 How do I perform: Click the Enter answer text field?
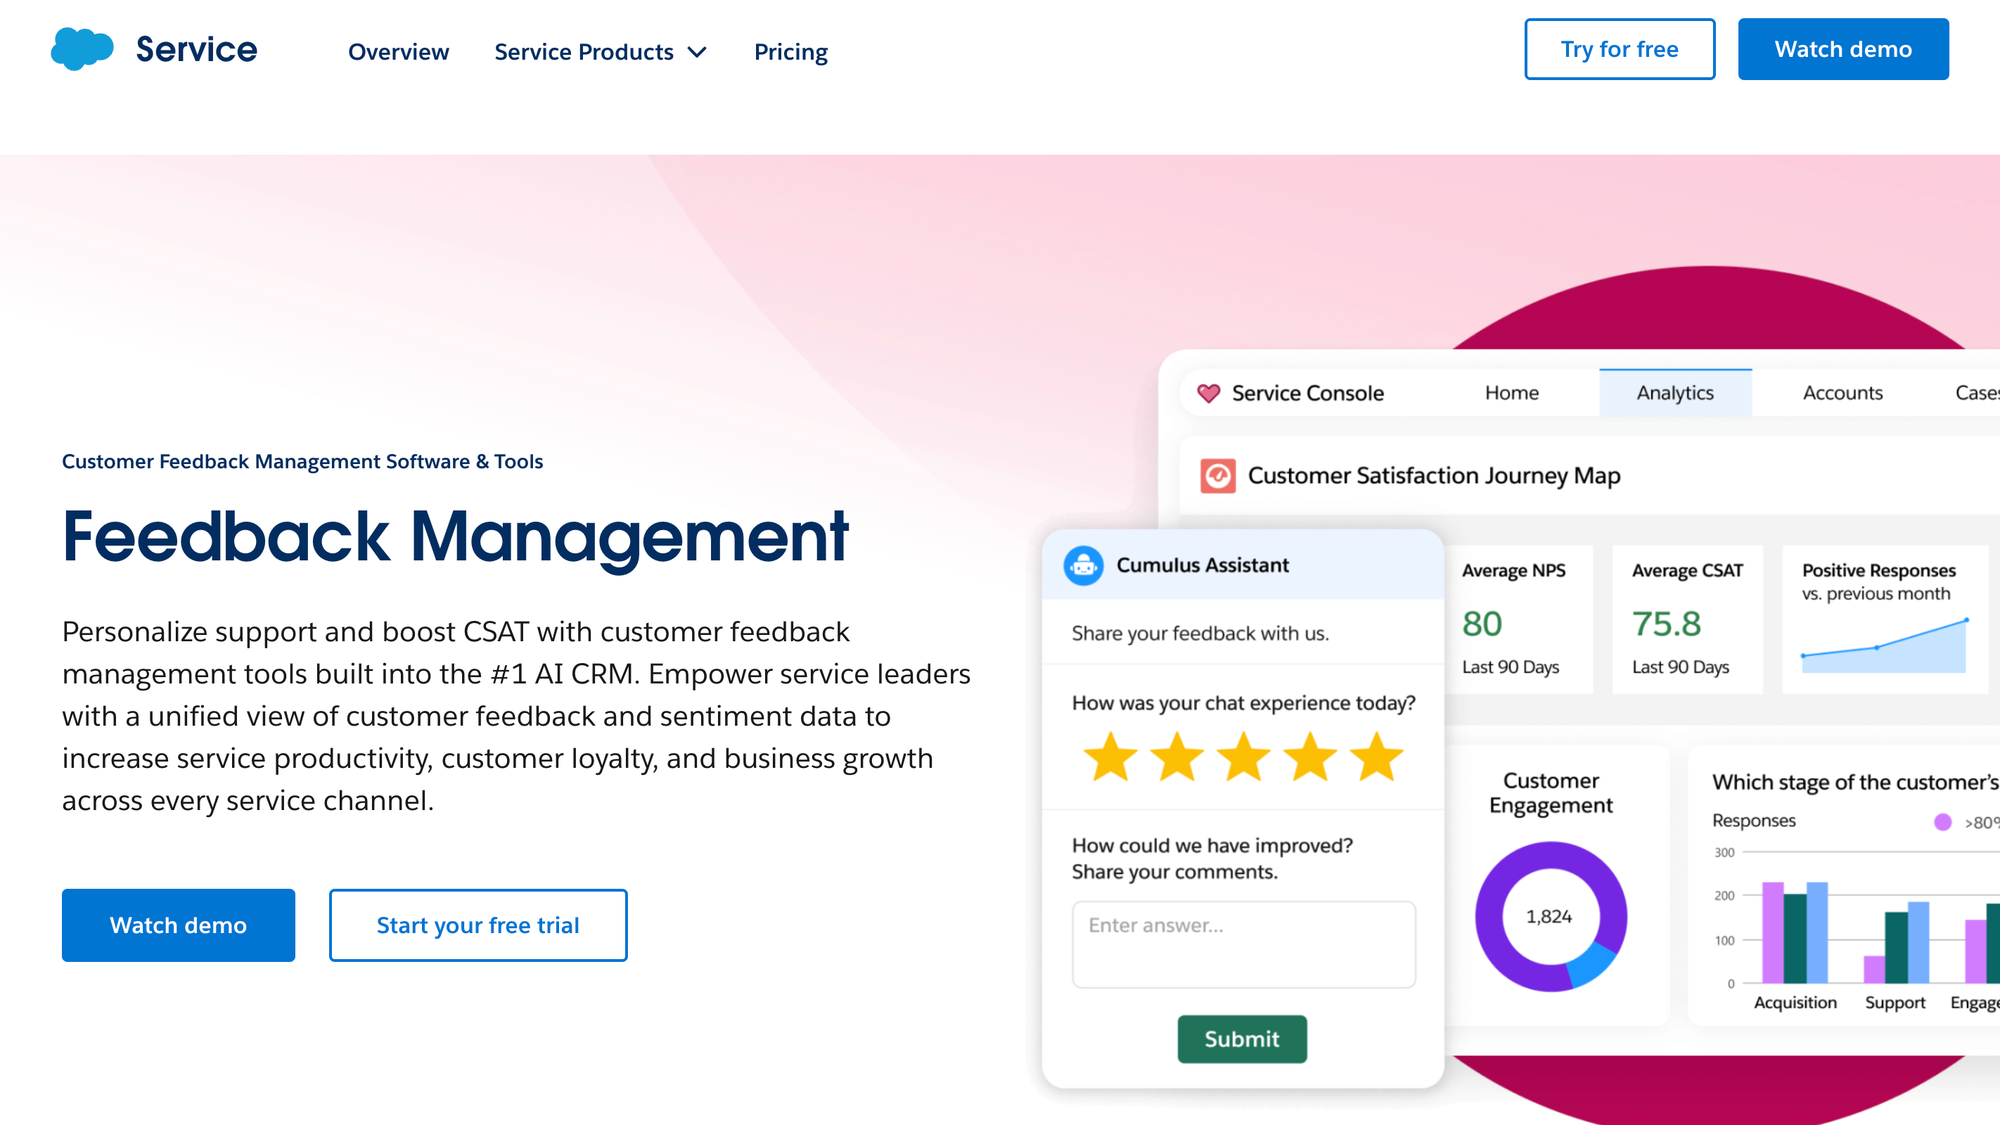coord(1243,943)
